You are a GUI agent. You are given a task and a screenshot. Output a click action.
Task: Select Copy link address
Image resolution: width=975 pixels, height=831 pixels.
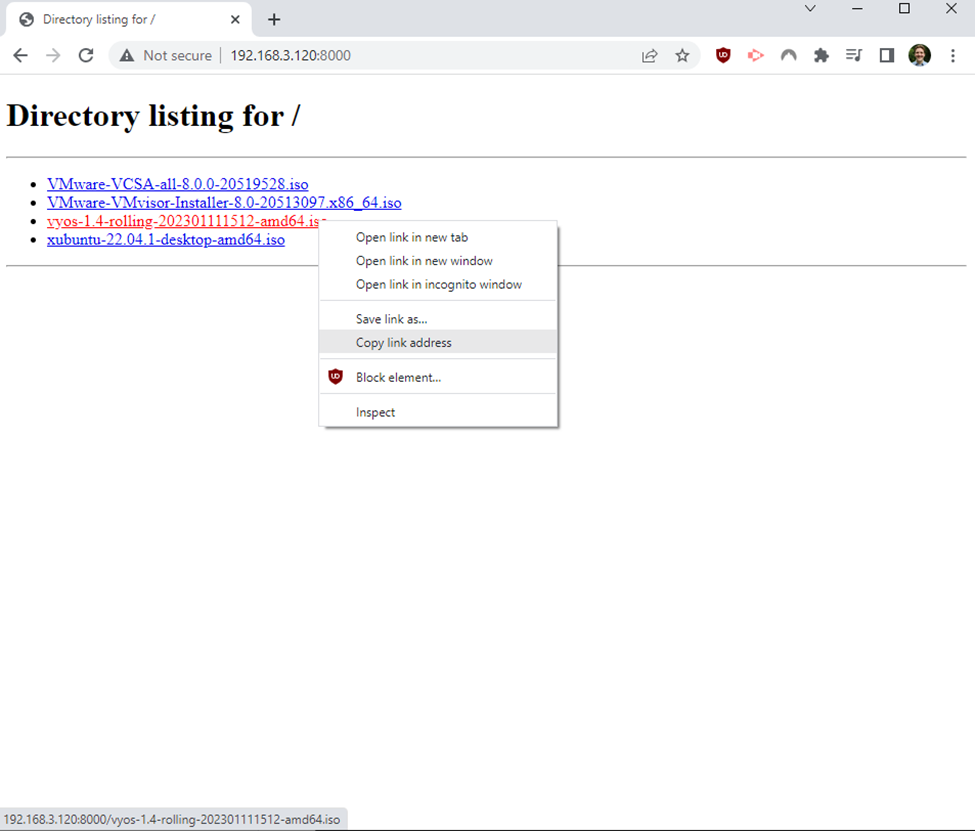coord(438,342)
